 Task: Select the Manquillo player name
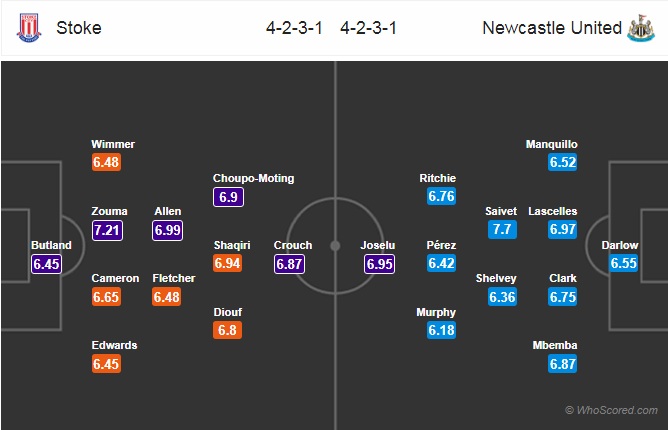tap(552, 144)
